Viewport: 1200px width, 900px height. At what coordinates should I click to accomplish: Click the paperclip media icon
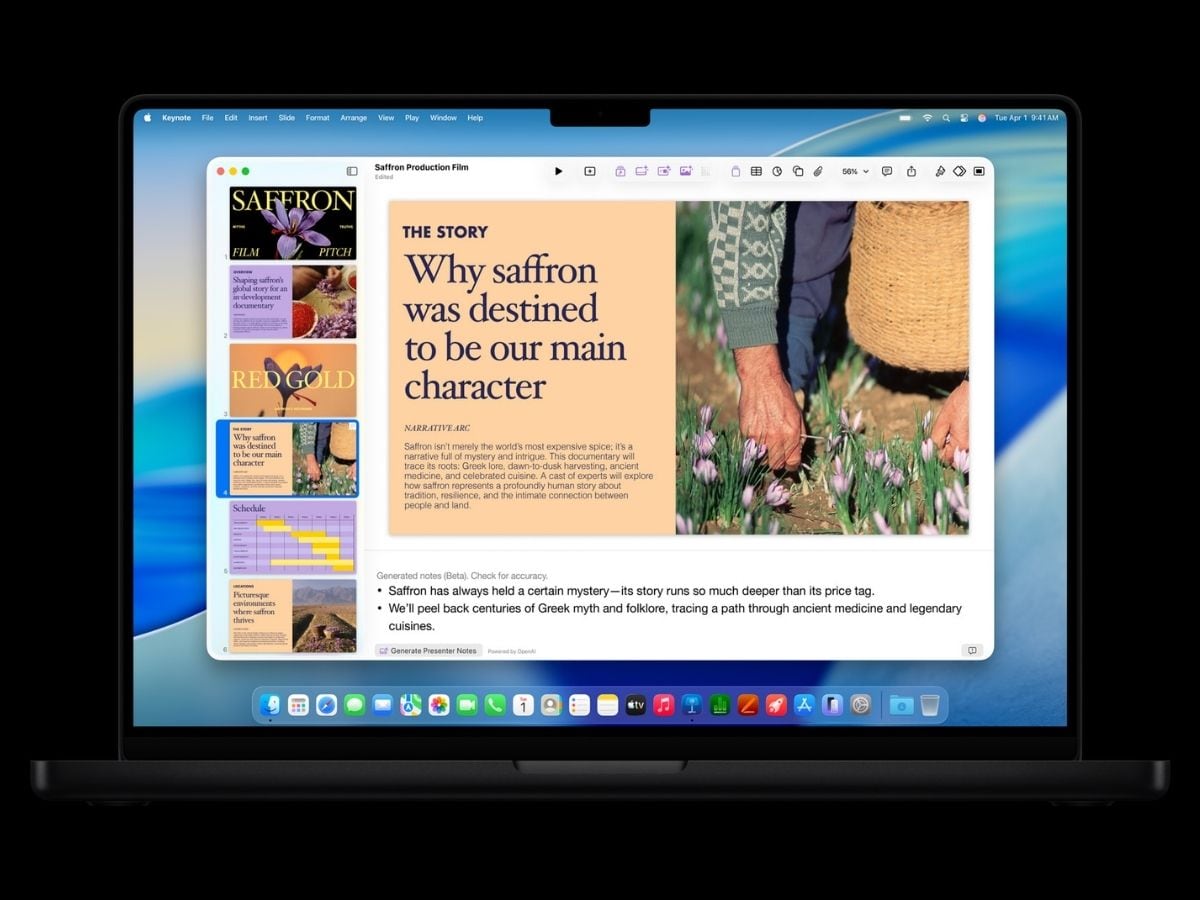tap(817, 171)
